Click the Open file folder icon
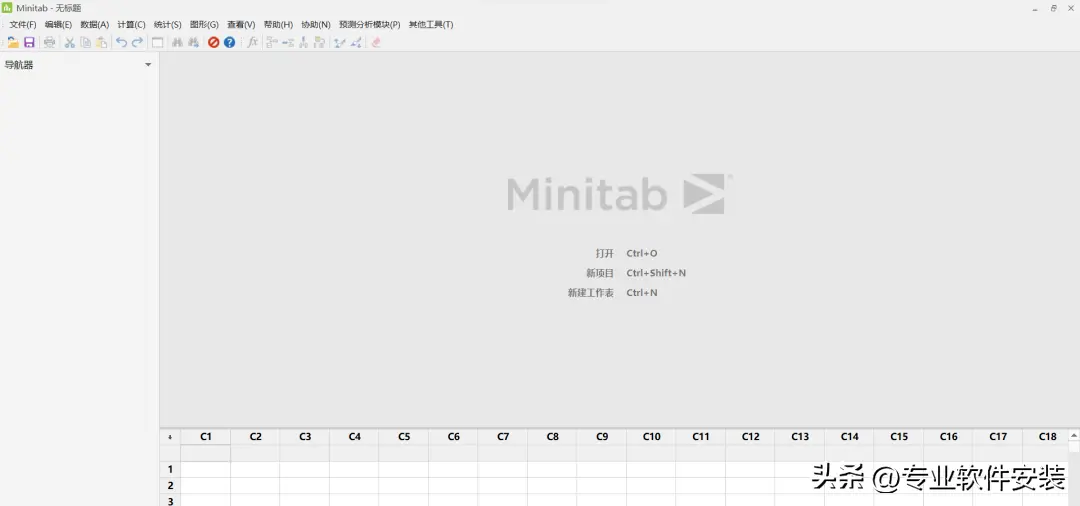This screenshot has width=1080, height=506. 13,42
